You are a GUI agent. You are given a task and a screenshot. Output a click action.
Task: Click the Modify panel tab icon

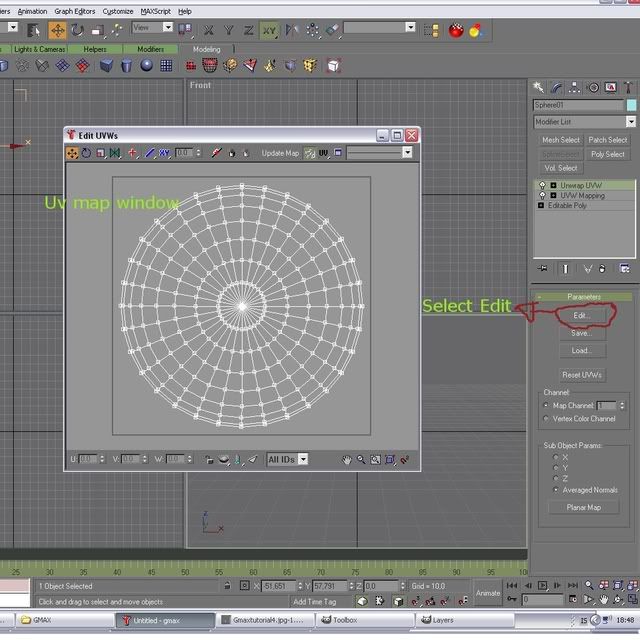point(555,87)
